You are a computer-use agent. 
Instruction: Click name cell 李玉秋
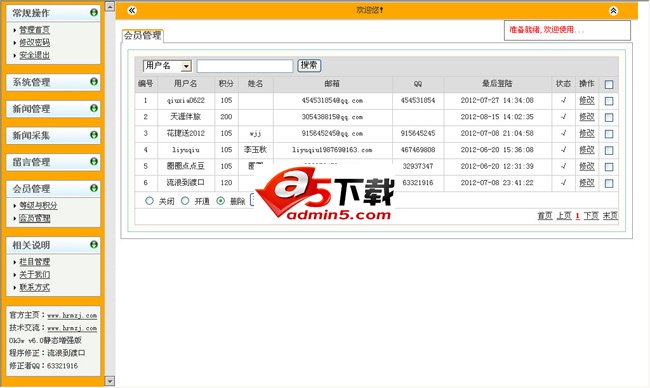[x=255, y=150]
